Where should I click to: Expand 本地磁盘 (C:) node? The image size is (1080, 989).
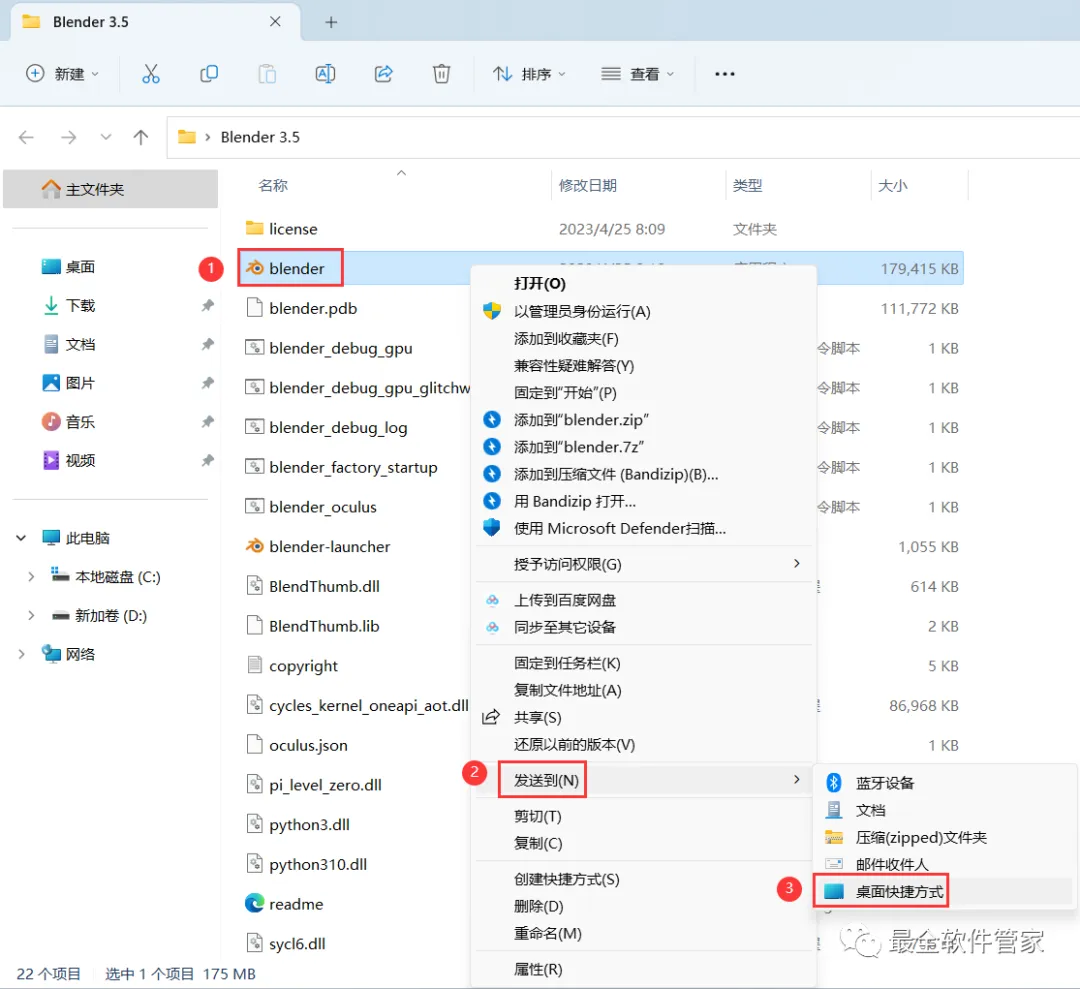(31, 576)
